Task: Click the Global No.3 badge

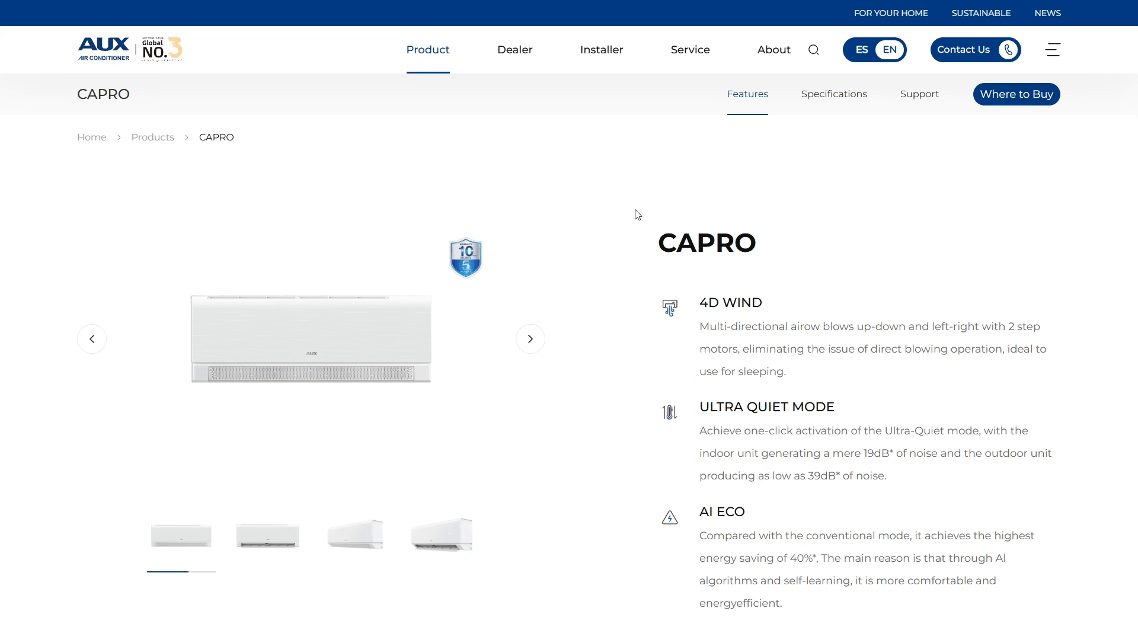Action: pos(161,49)
